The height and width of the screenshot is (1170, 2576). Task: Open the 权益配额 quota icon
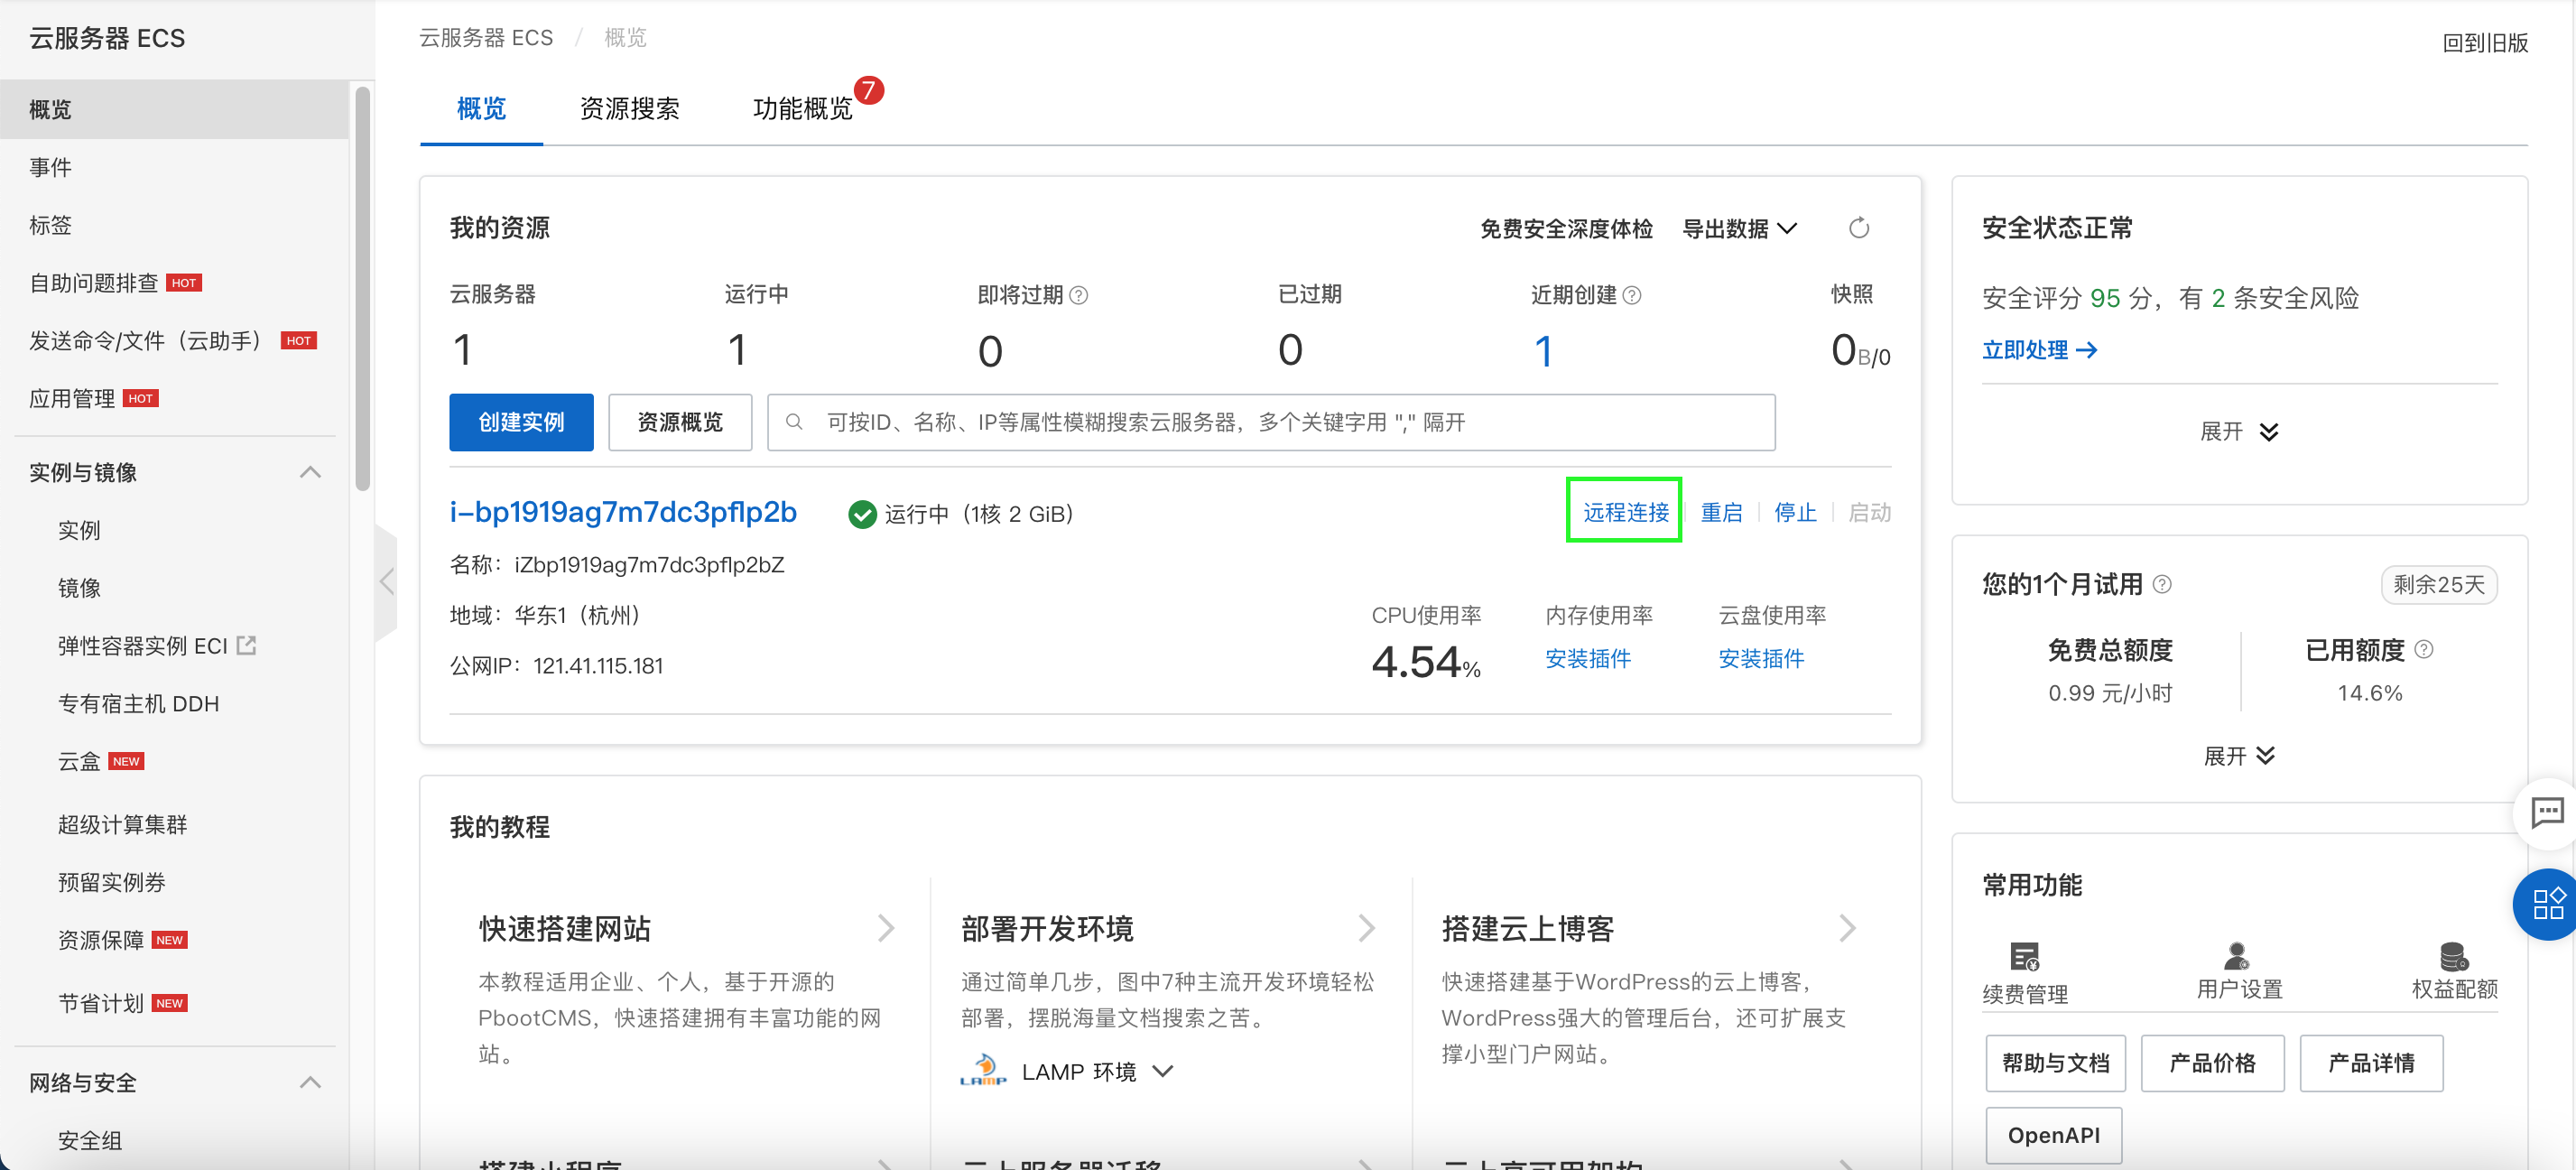point(2453,957)
